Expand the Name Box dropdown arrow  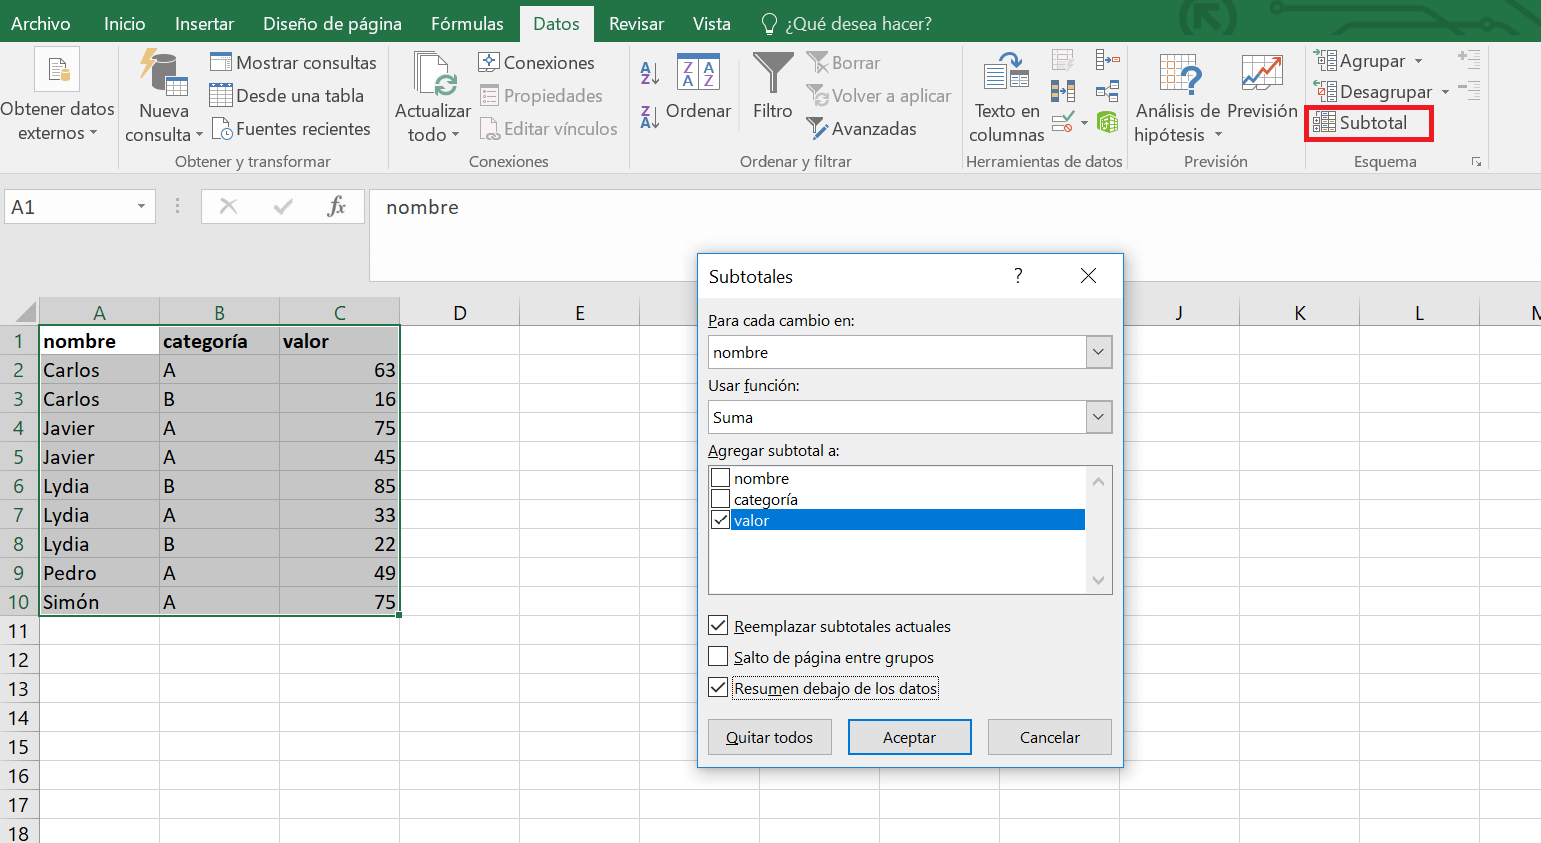[x=141, y=207]
